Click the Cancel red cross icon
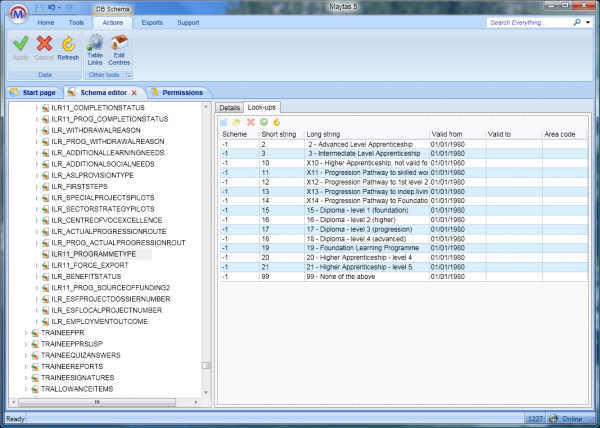Screen dimensions: 600x428 click(x=44, y=43)
